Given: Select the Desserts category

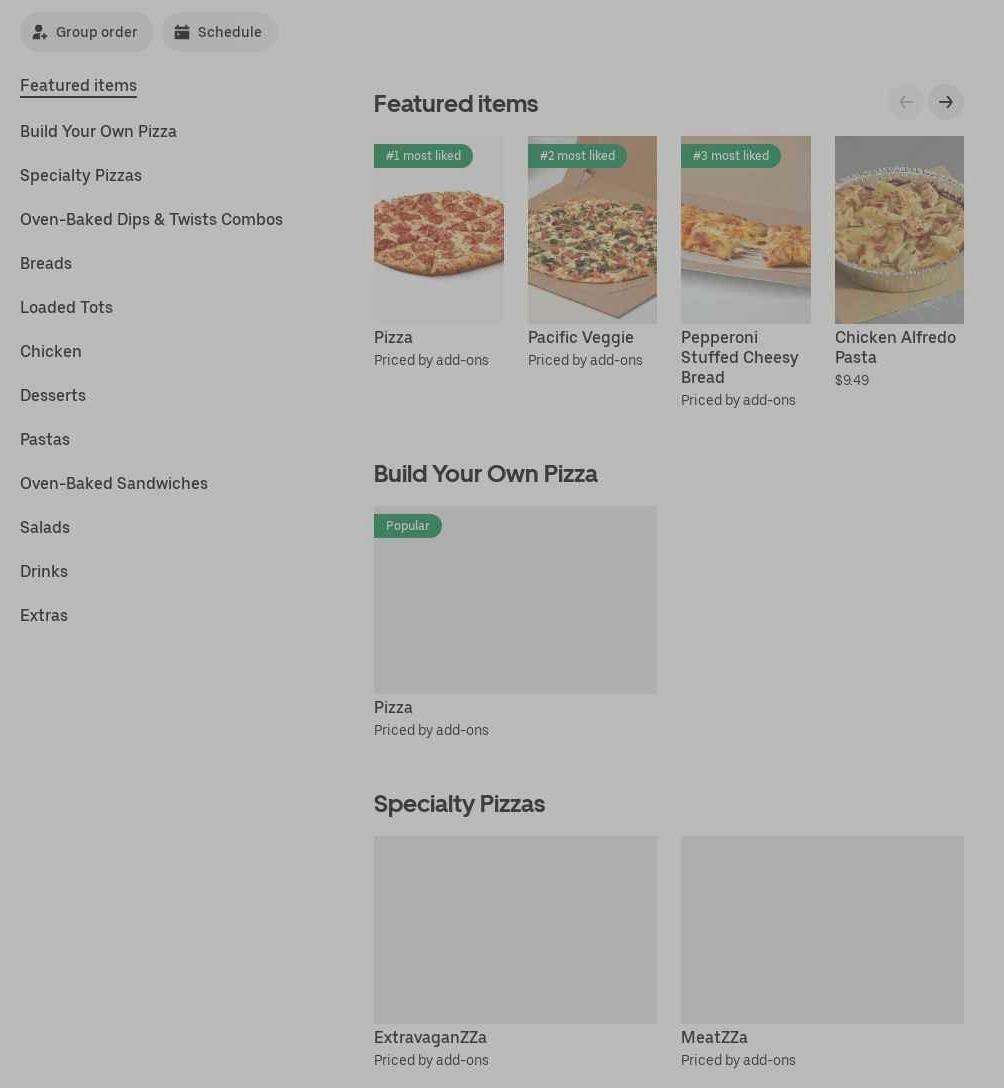Looking at the screenshot, I should click(x=53, y=395).
